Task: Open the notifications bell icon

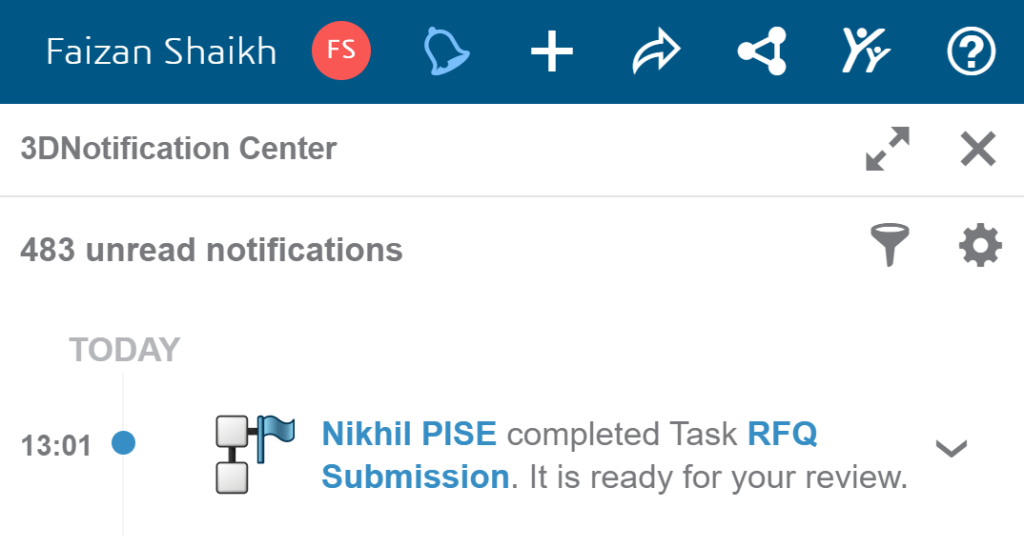Action: 447,51
